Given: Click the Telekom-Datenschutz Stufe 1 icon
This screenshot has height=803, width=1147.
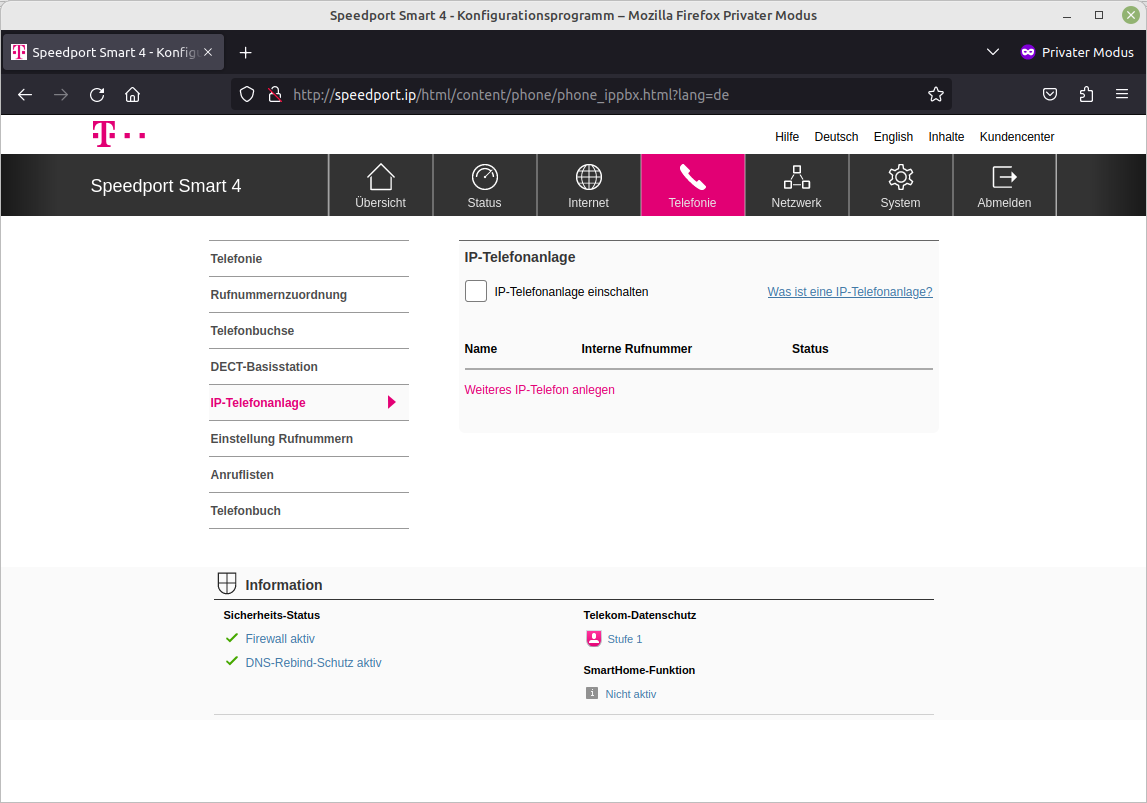Looking at the screenshot, I should (x=593, y=638).
